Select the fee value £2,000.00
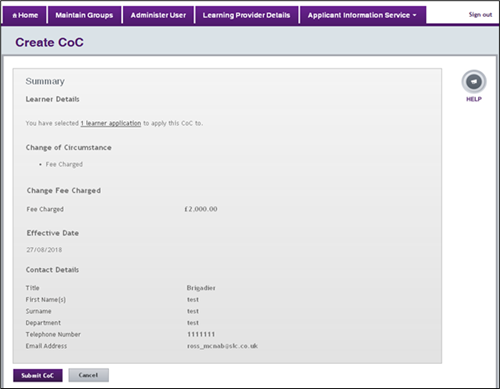 pos(201,209)
